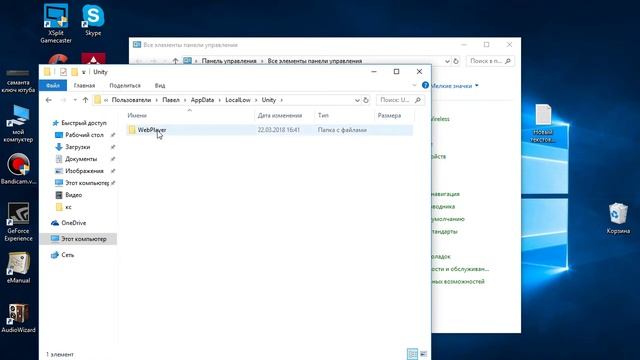Refresh the Unity folder view
Image resolution: width=640 pixels, height=360 pixels.
click(366, 100)
